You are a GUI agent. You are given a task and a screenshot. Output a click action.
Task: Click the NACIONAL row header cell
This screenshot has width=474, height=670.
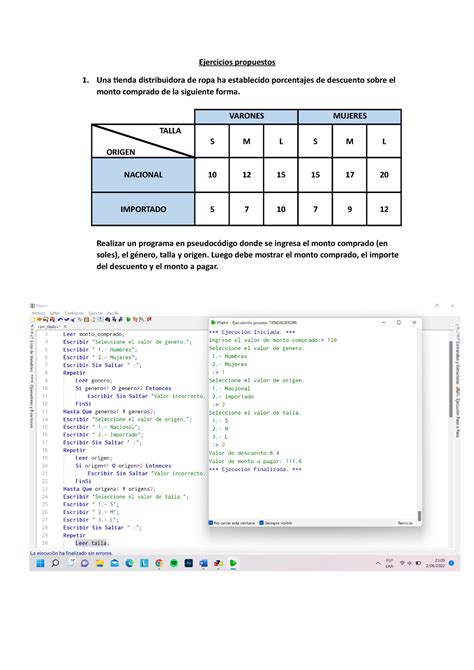tap(143, 175)
